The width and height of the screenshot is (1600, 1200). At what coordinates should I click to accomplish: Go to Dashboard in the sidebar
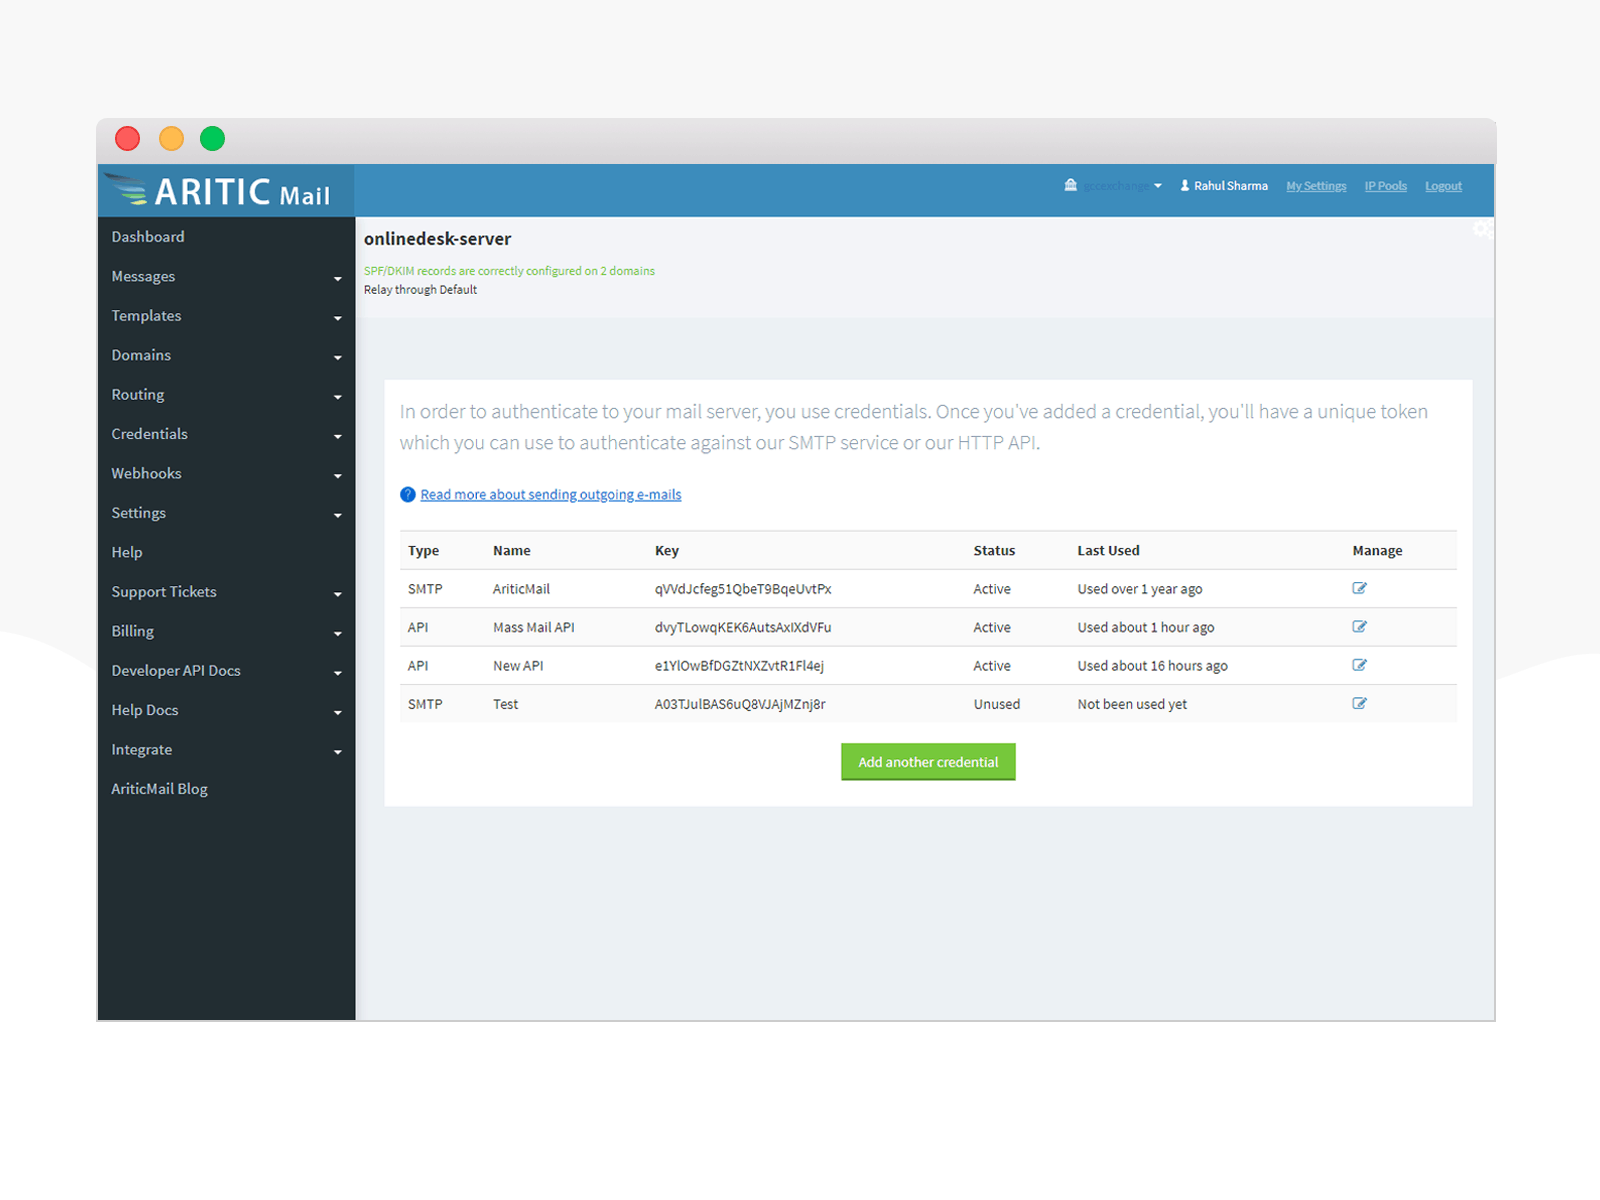148,237
